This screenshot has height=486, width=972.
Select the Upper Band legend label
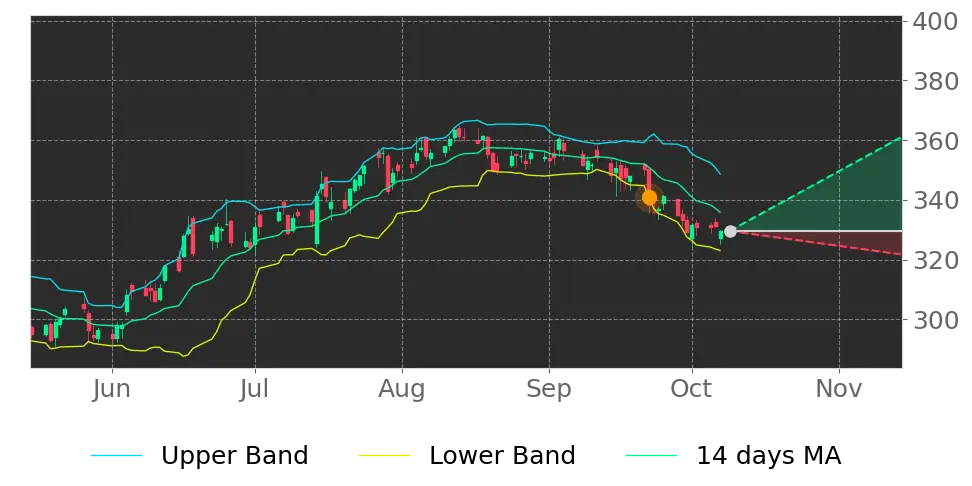pos(234,456)
